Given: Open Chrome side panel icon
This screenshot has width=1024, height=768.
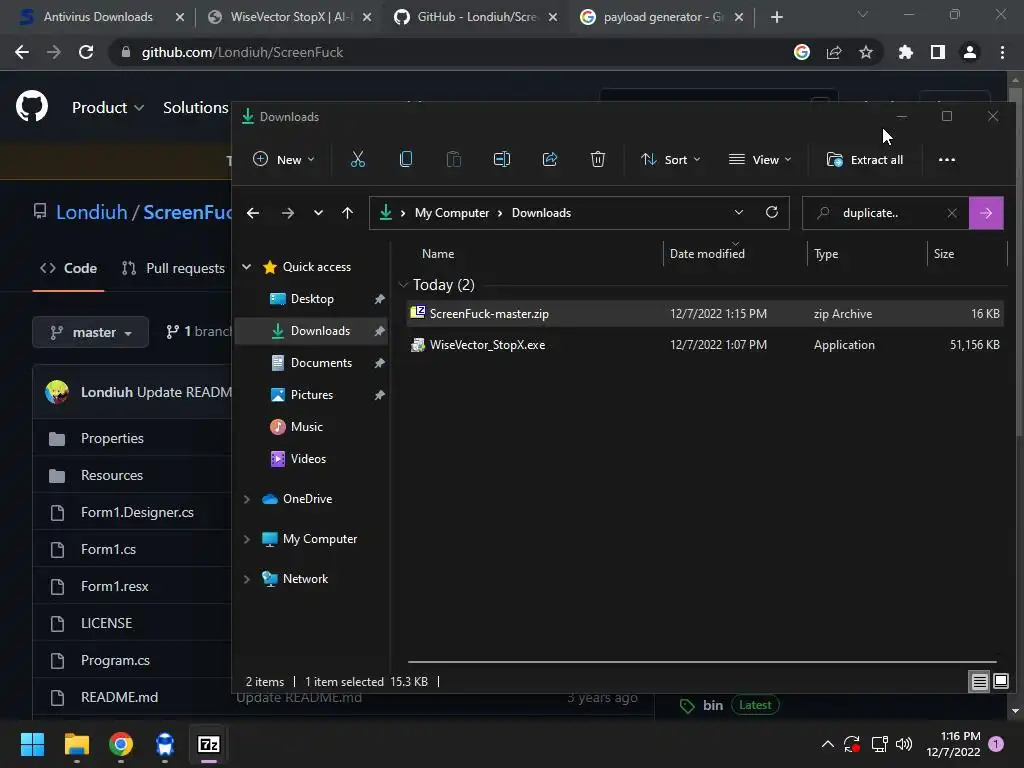Looking at the screenshot, I should [938, 52].
